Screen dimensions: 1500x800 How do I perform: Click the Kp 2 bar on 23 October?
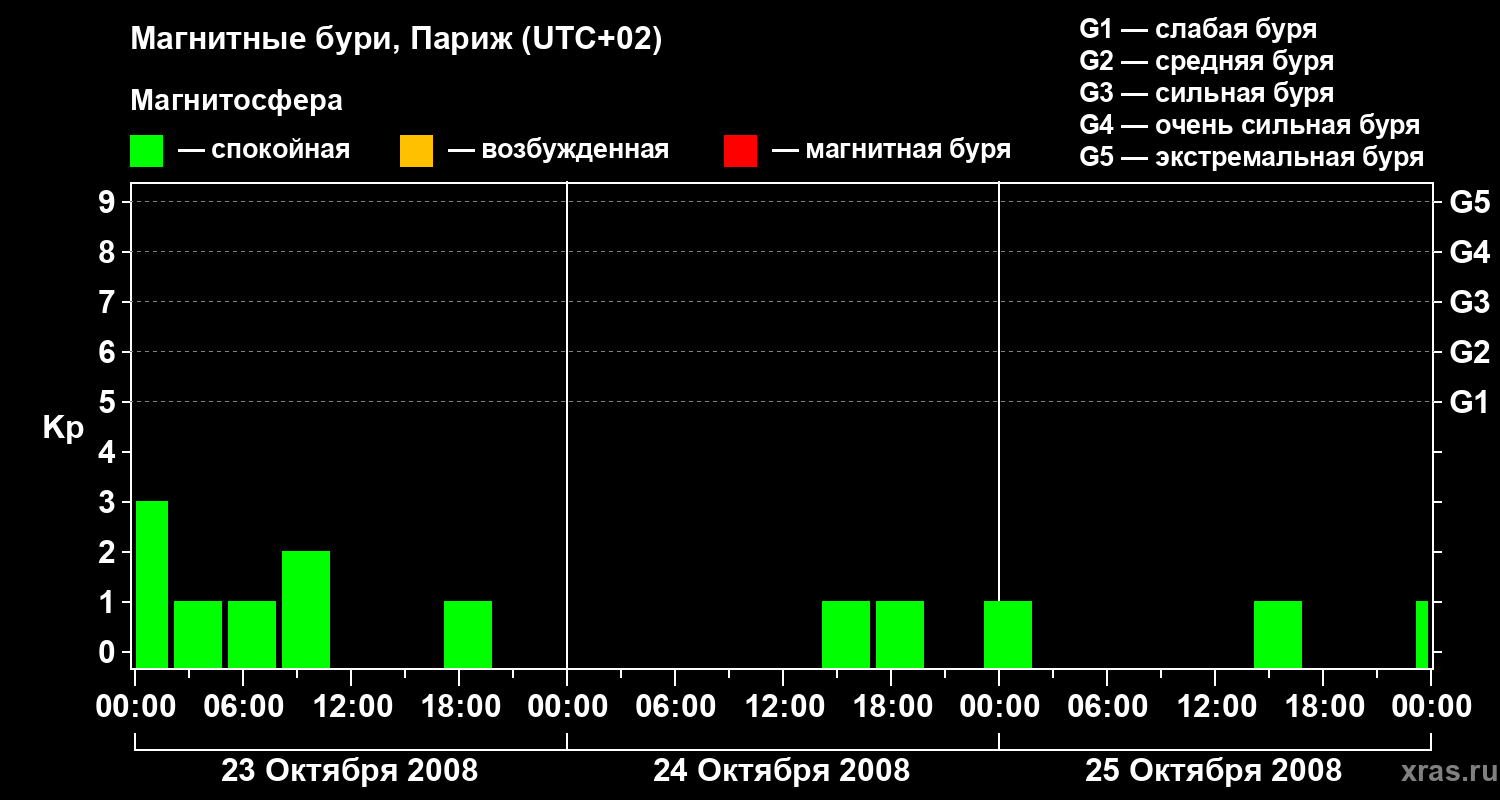click(306, 609)
